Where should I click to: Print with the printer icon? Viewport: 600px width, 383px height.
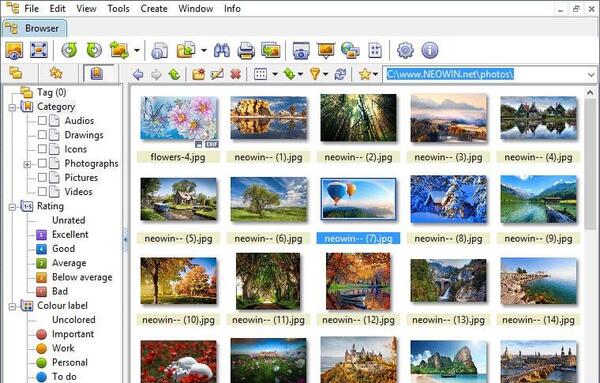(x=246, y=50)
